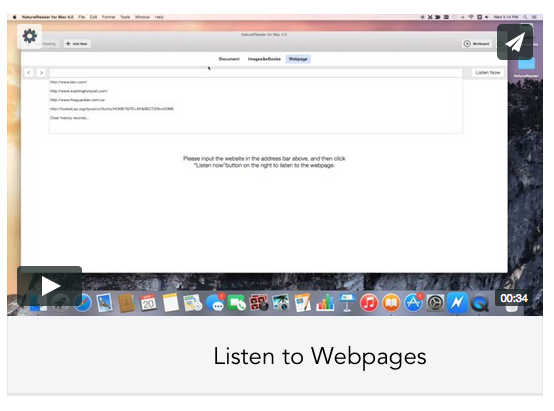Open the blue NaturalReader dock icon
The image size is (554, 411).
pyautogui.click(x=457, y=303)
